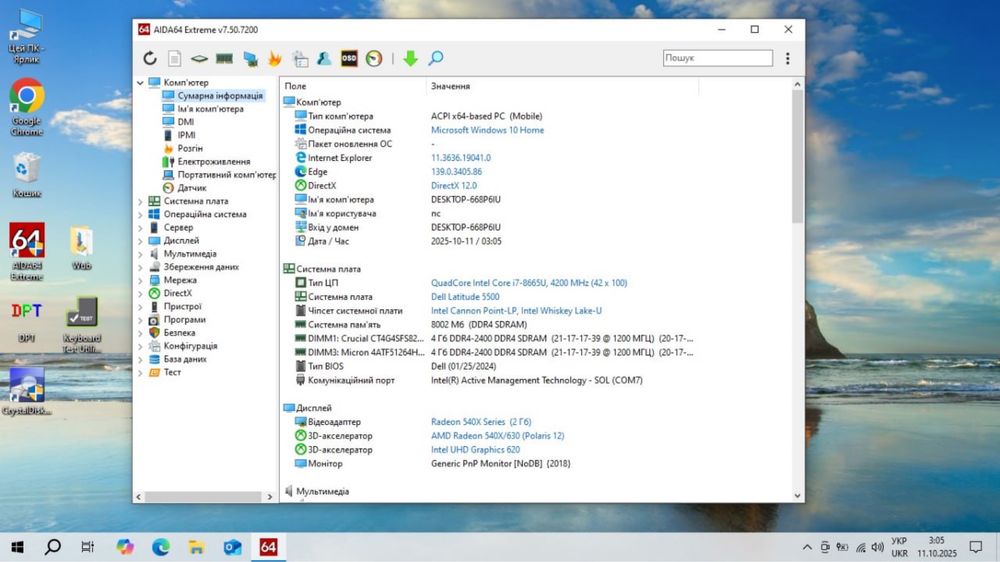Select Датчик in the tree
1000x562 pixels.
(x=192, y=188)
